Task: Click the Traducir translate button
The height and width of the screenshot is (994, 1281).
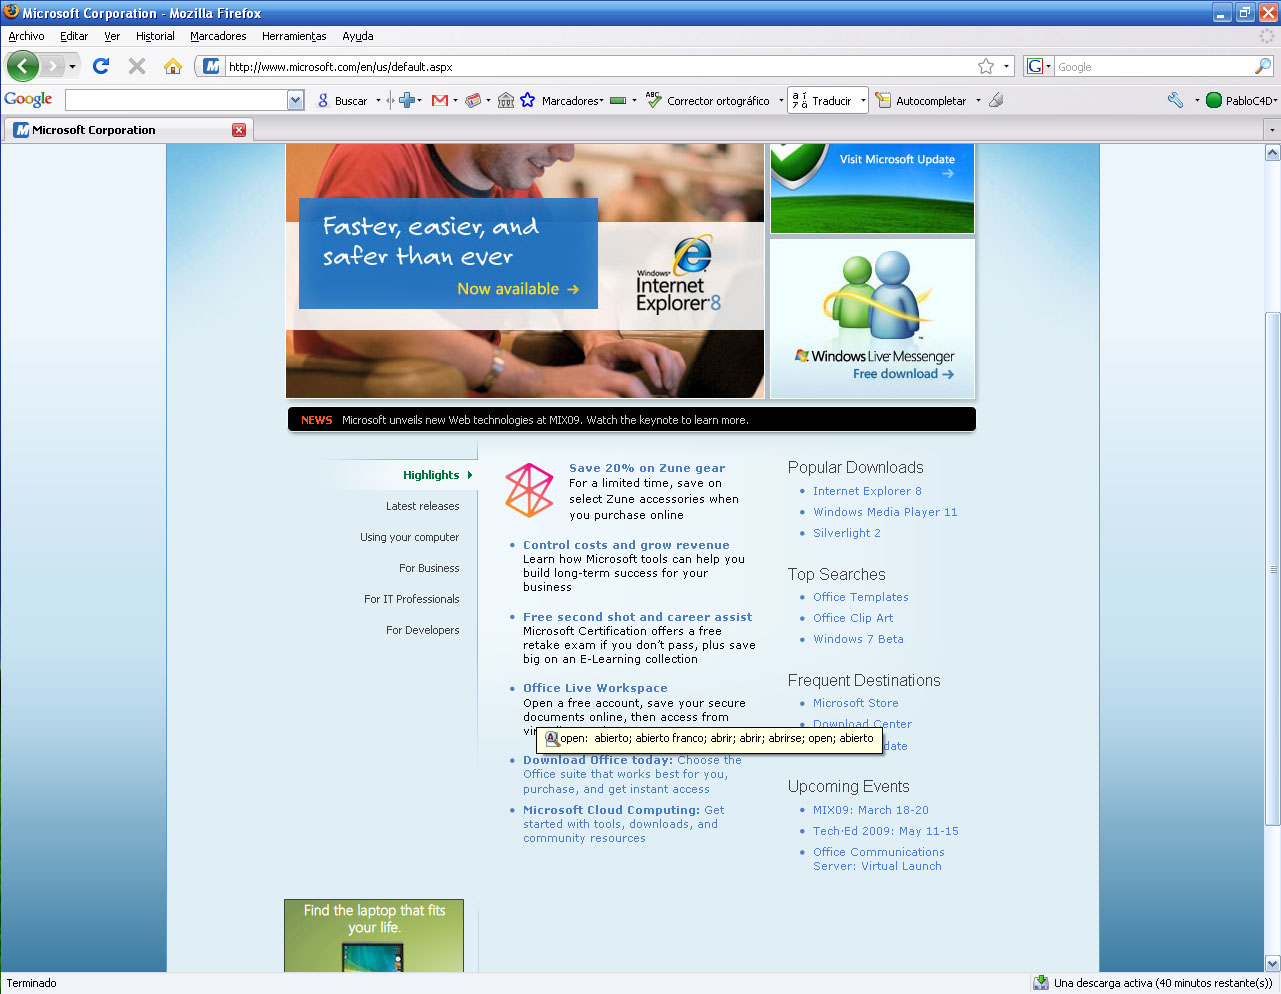Action: pyautogui.click(x=823, y=100)
